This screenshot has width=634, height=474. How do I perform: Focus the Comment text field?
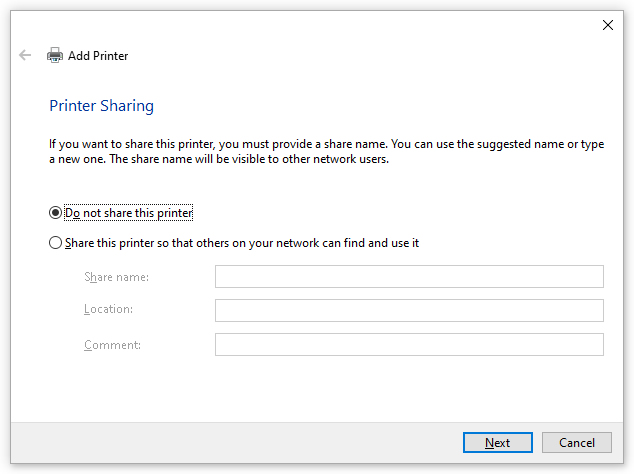[x=409, y=345]
